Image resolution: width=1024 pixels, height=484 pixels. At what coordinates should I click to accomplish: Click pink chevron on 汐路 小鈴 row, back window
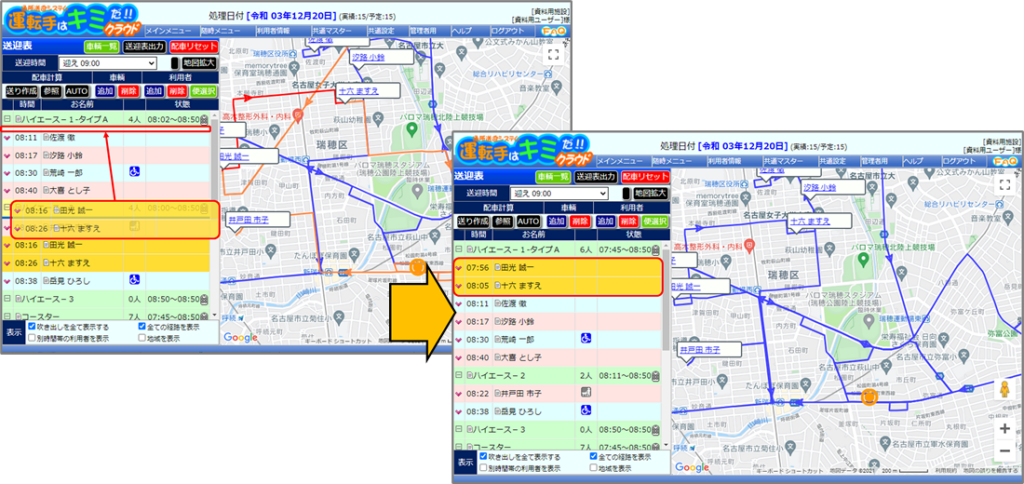pyautogui.click(x=8, y=155)
